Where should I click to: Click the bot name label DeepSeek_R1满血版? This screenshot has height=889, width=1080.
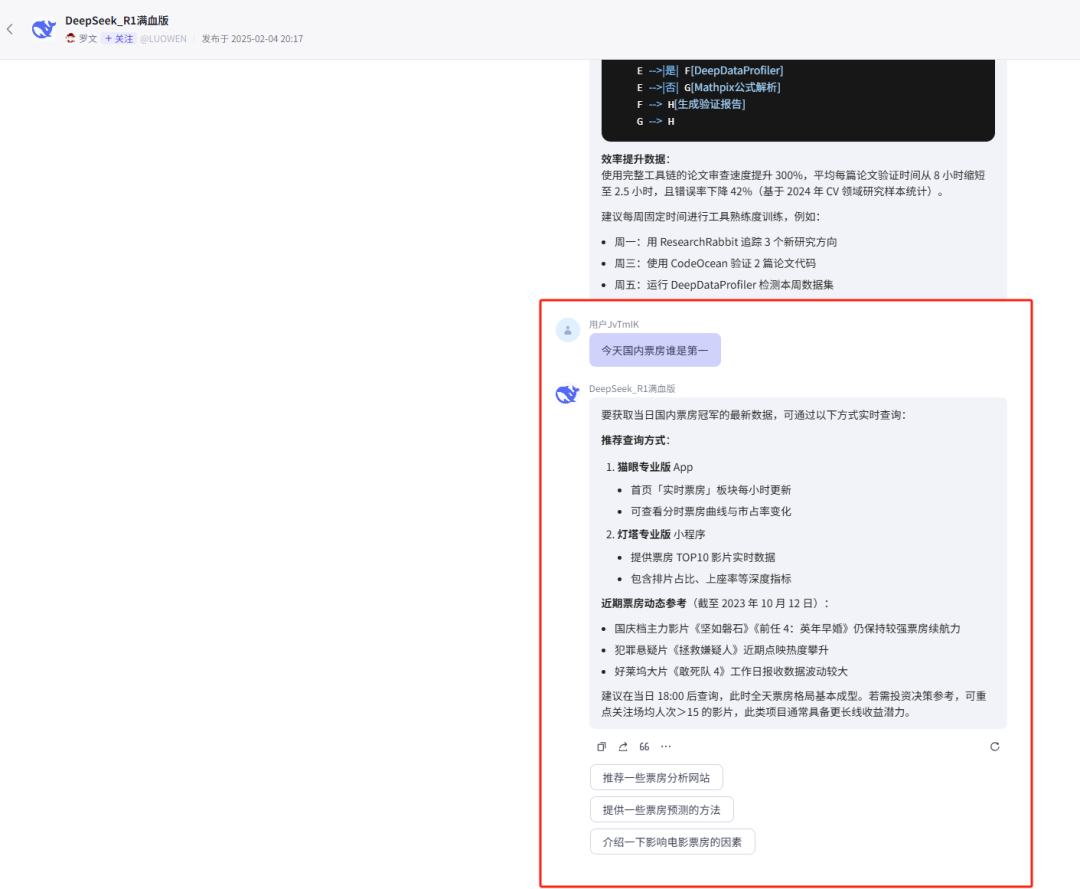pyautogui.click(x=632, y=389)
